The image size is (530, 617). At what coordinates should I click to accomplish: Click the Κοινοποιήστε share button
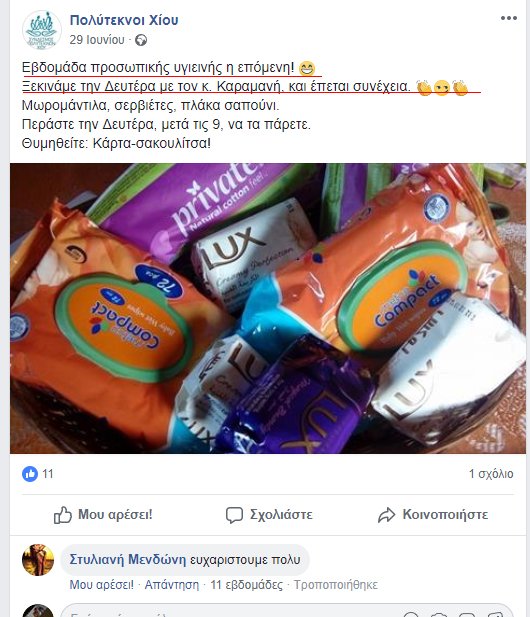point(433,515)
